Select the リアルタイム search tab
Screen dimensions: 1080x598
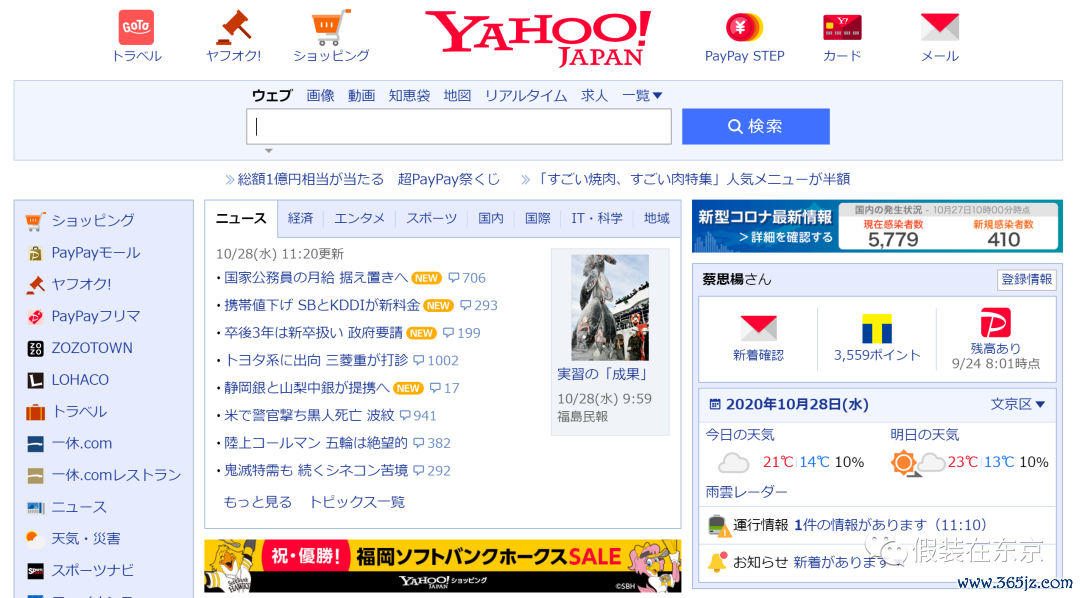click(526, 95)
